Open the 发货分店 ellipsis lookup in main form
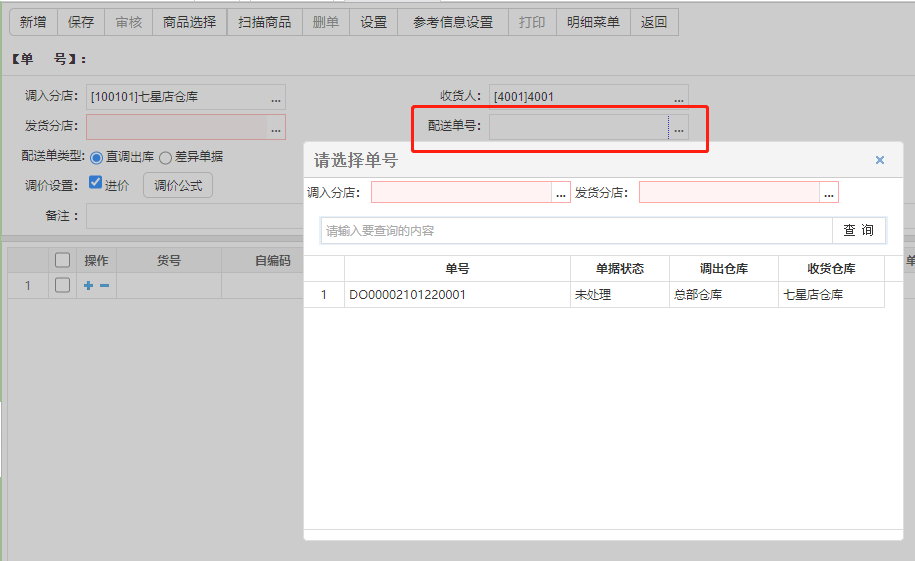This screenshot has height=561, width=915. click(x=276, y=127)
